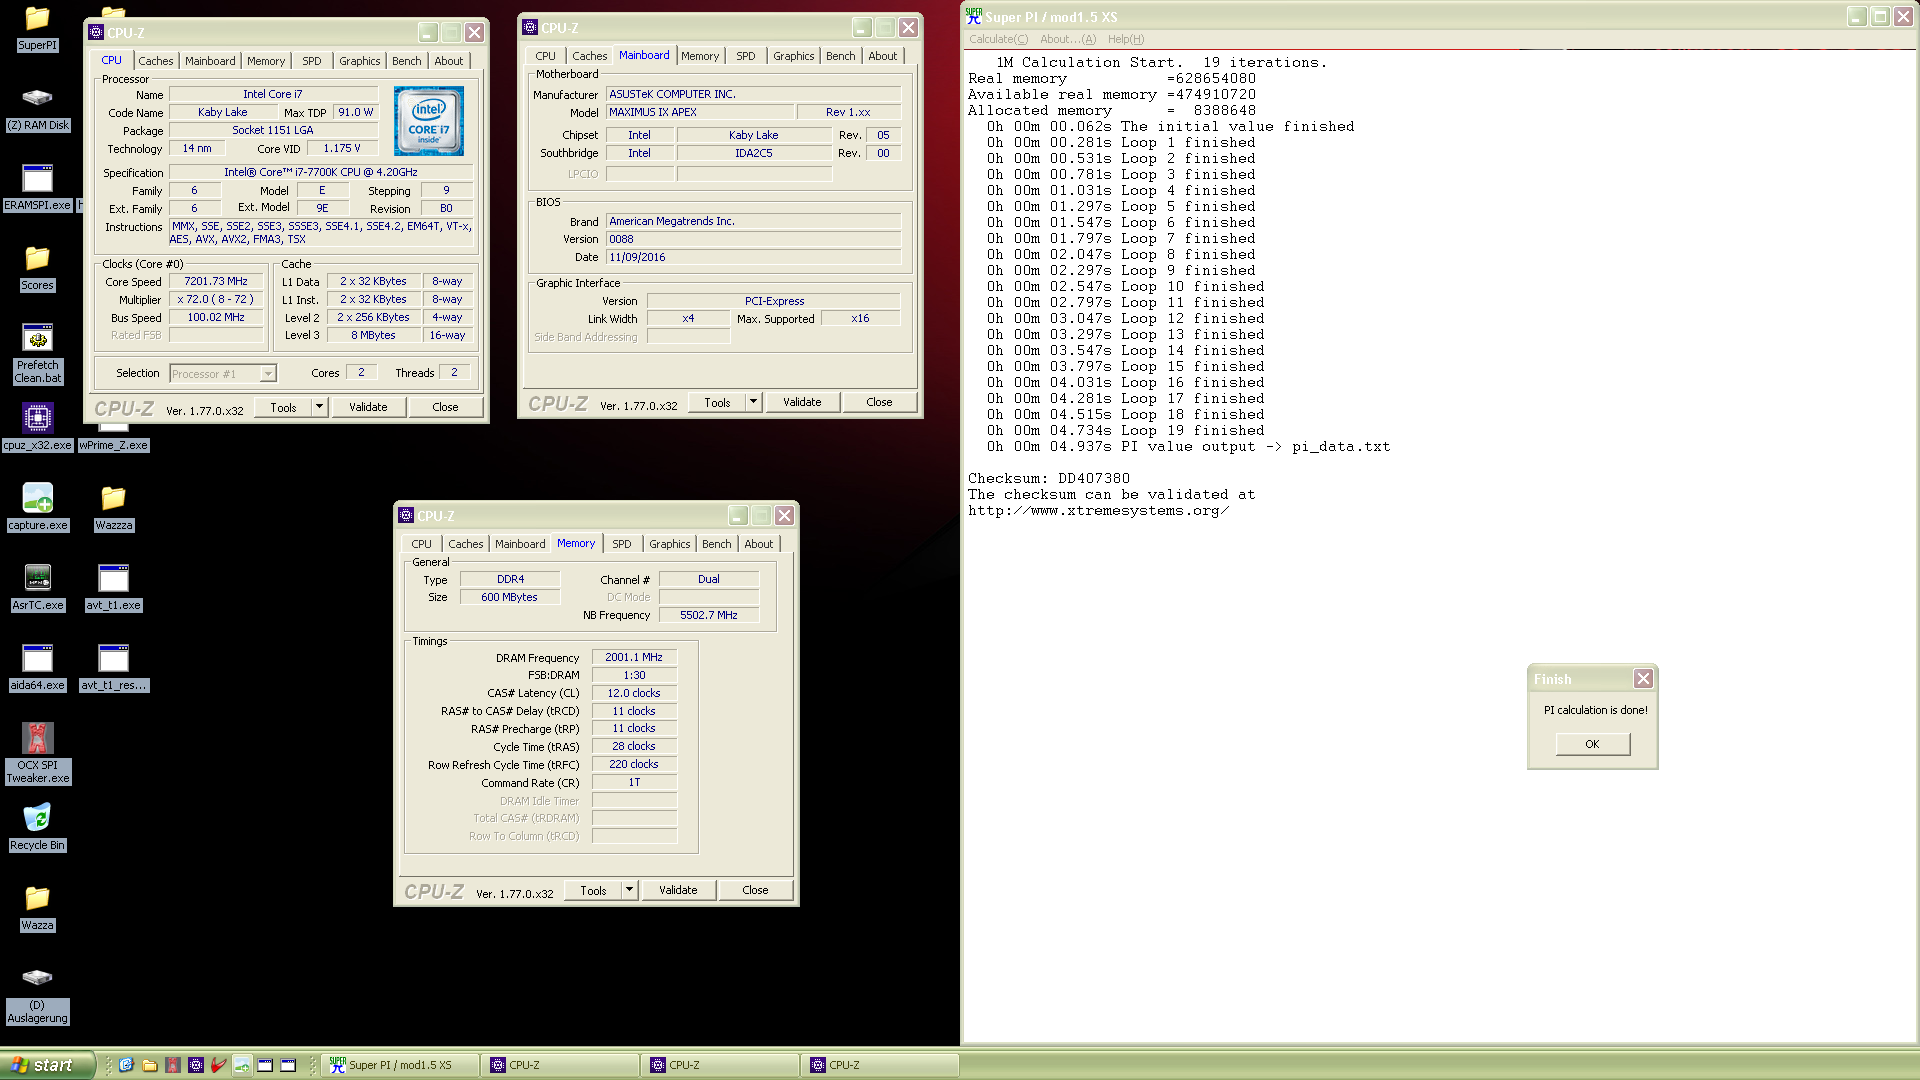Image resolution: width=1920 pixels, height=1080 pixels.
Task: Open SPD tab in CPU-Z Mainboard window
Action: 745,56
